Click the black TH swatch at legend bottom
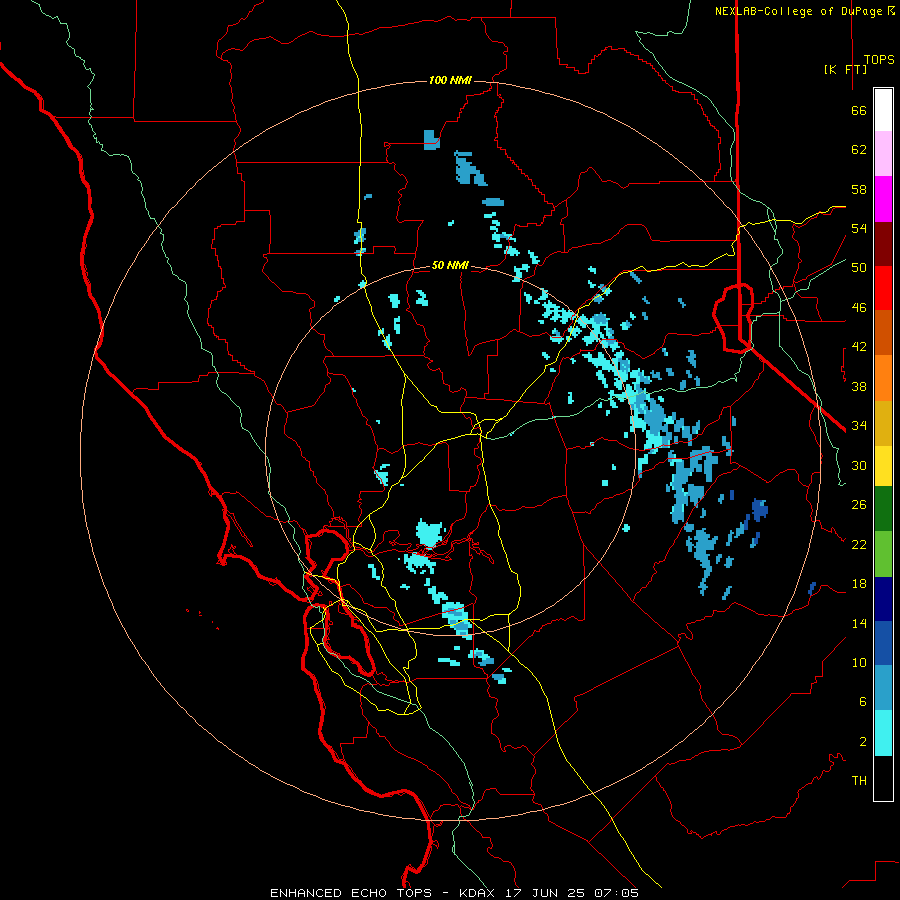Image resolution: width=900 pixels, height=900 pixels. pyautogui.click(x=883, y=778)
